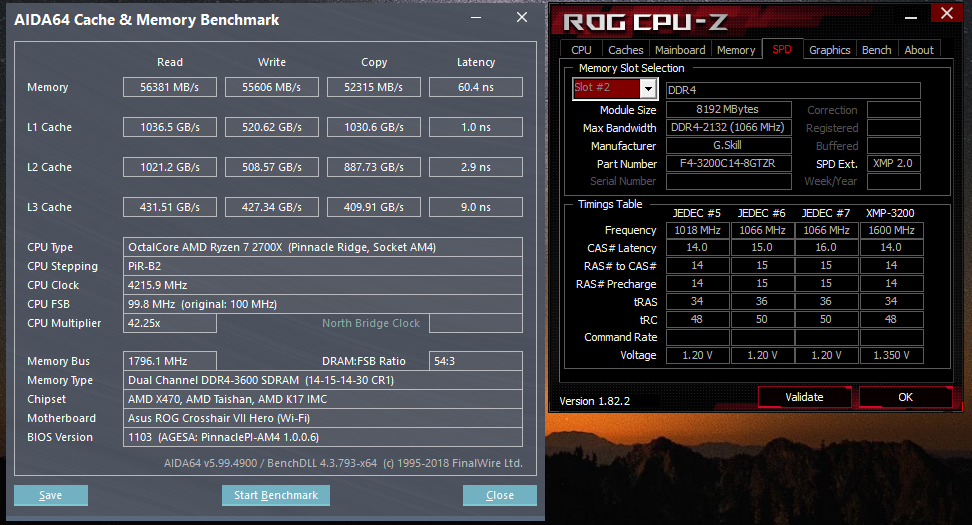Click the Validate button in CPU-Z
Image resolution: width=972 pixels, height=525 pixels.
[x=804, y=397]
